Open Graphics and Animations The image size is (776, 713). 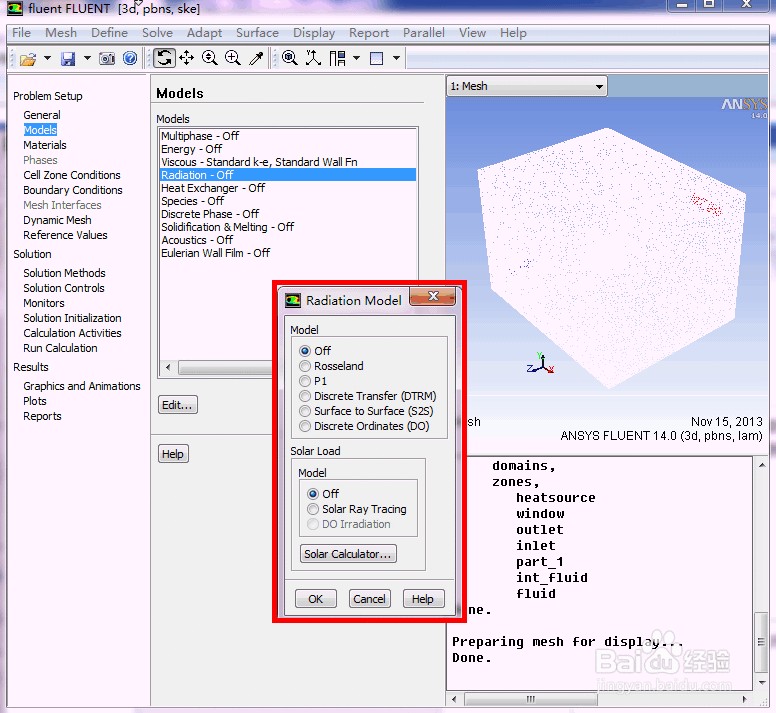82,386
